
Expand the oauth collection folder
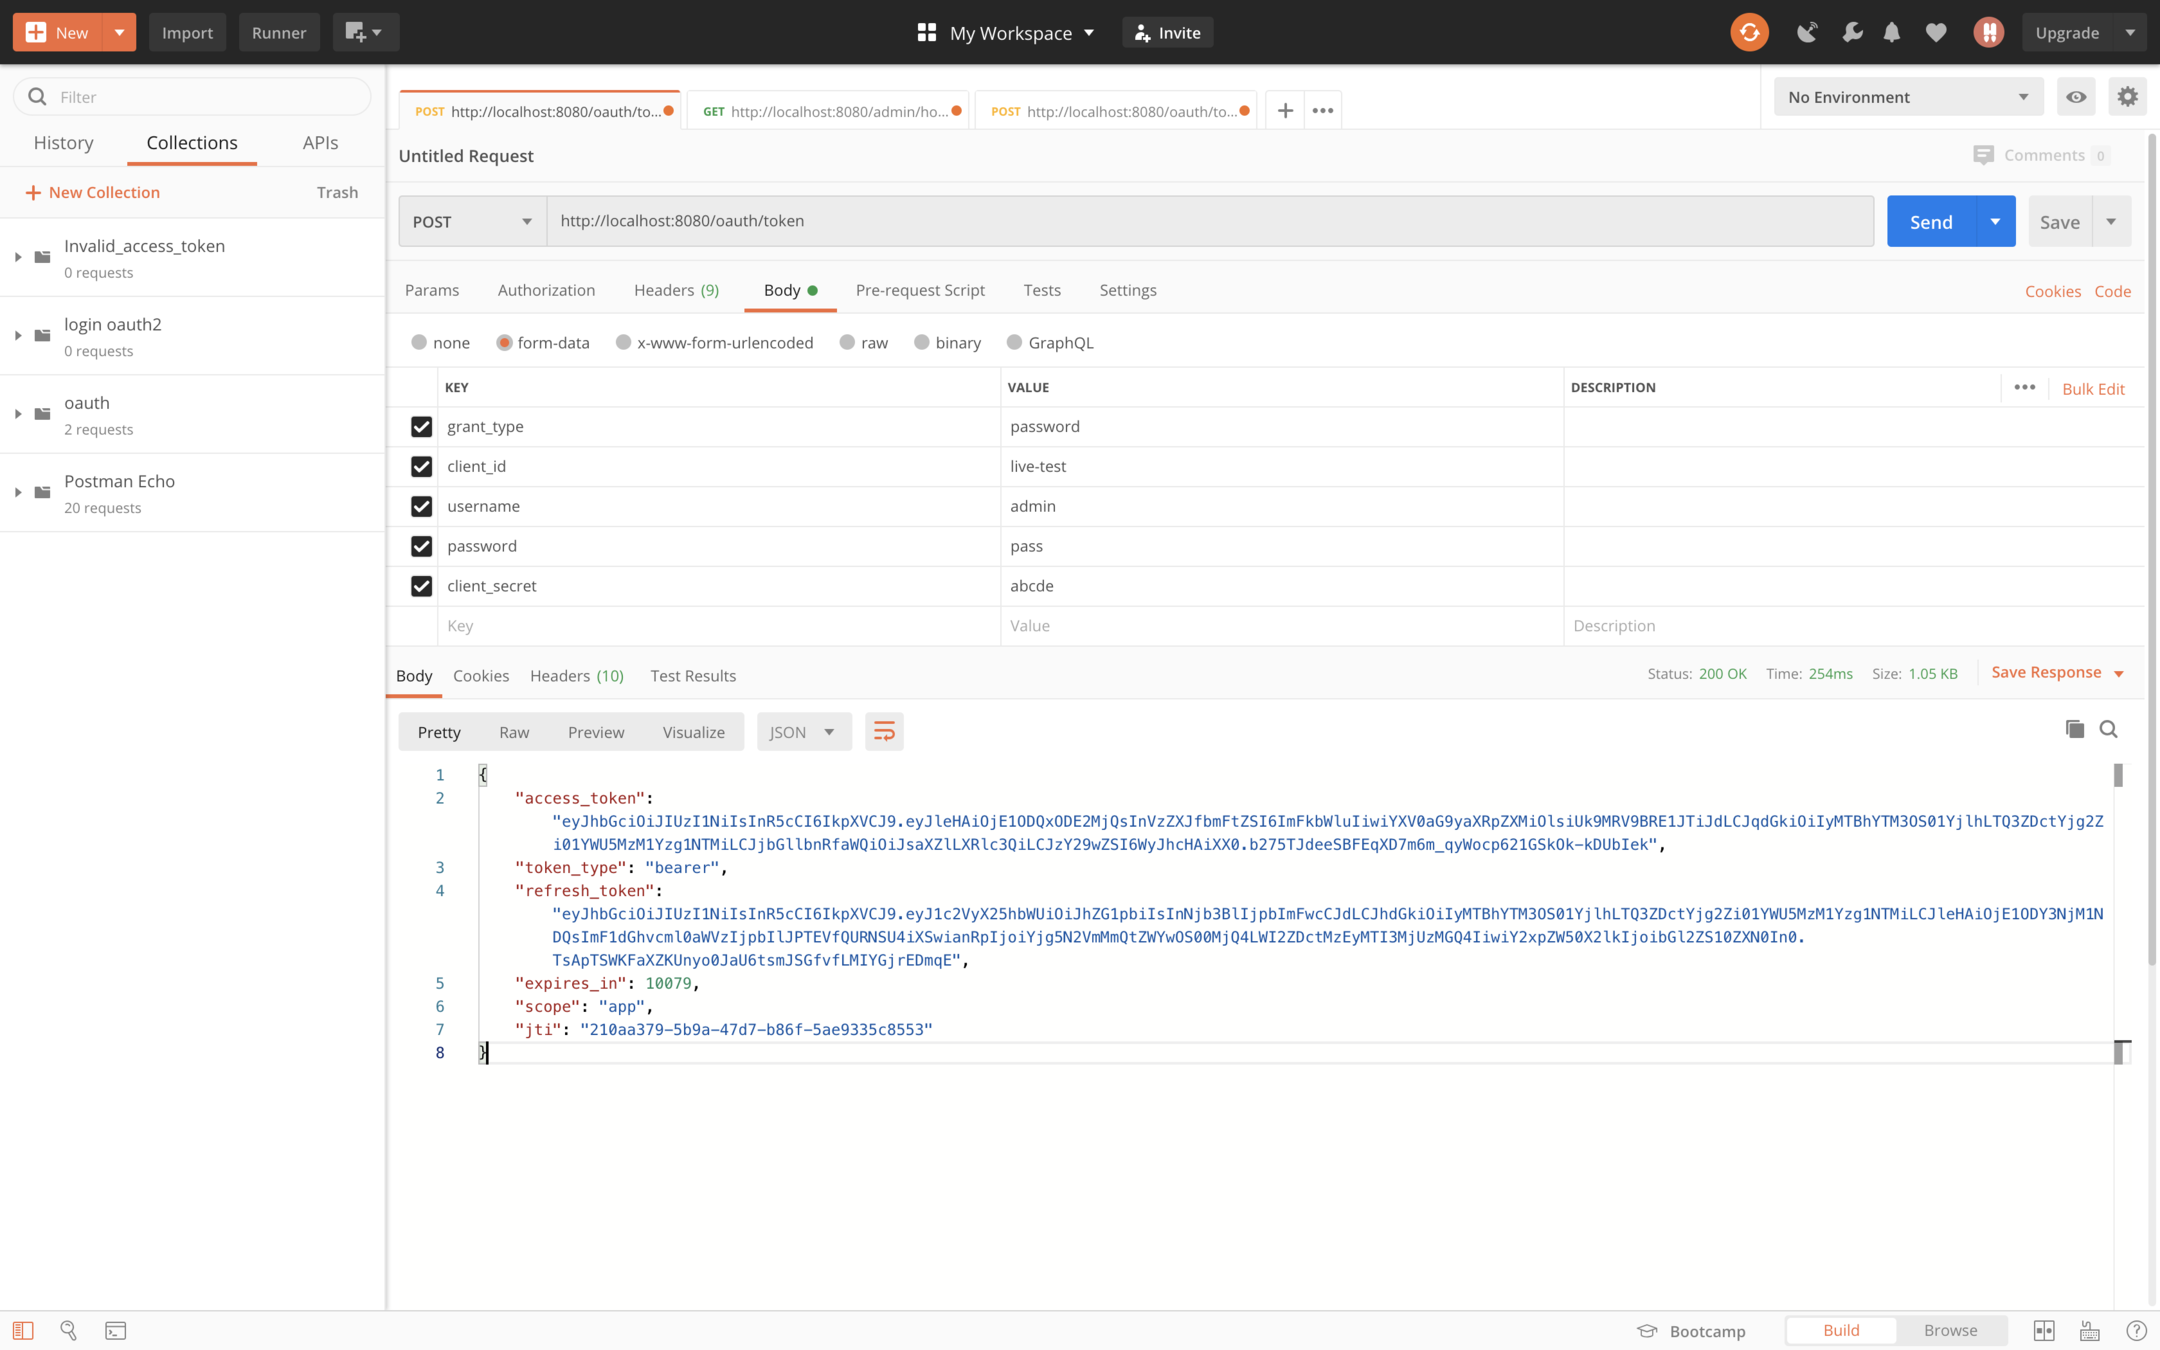tap(18, 413)
